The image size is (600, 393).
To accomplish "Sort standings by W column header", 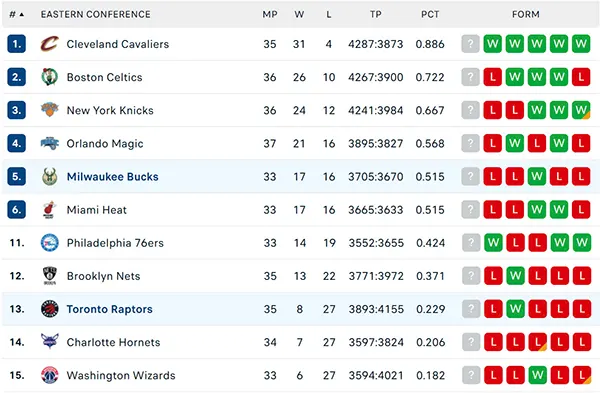I will pos(299,14).
